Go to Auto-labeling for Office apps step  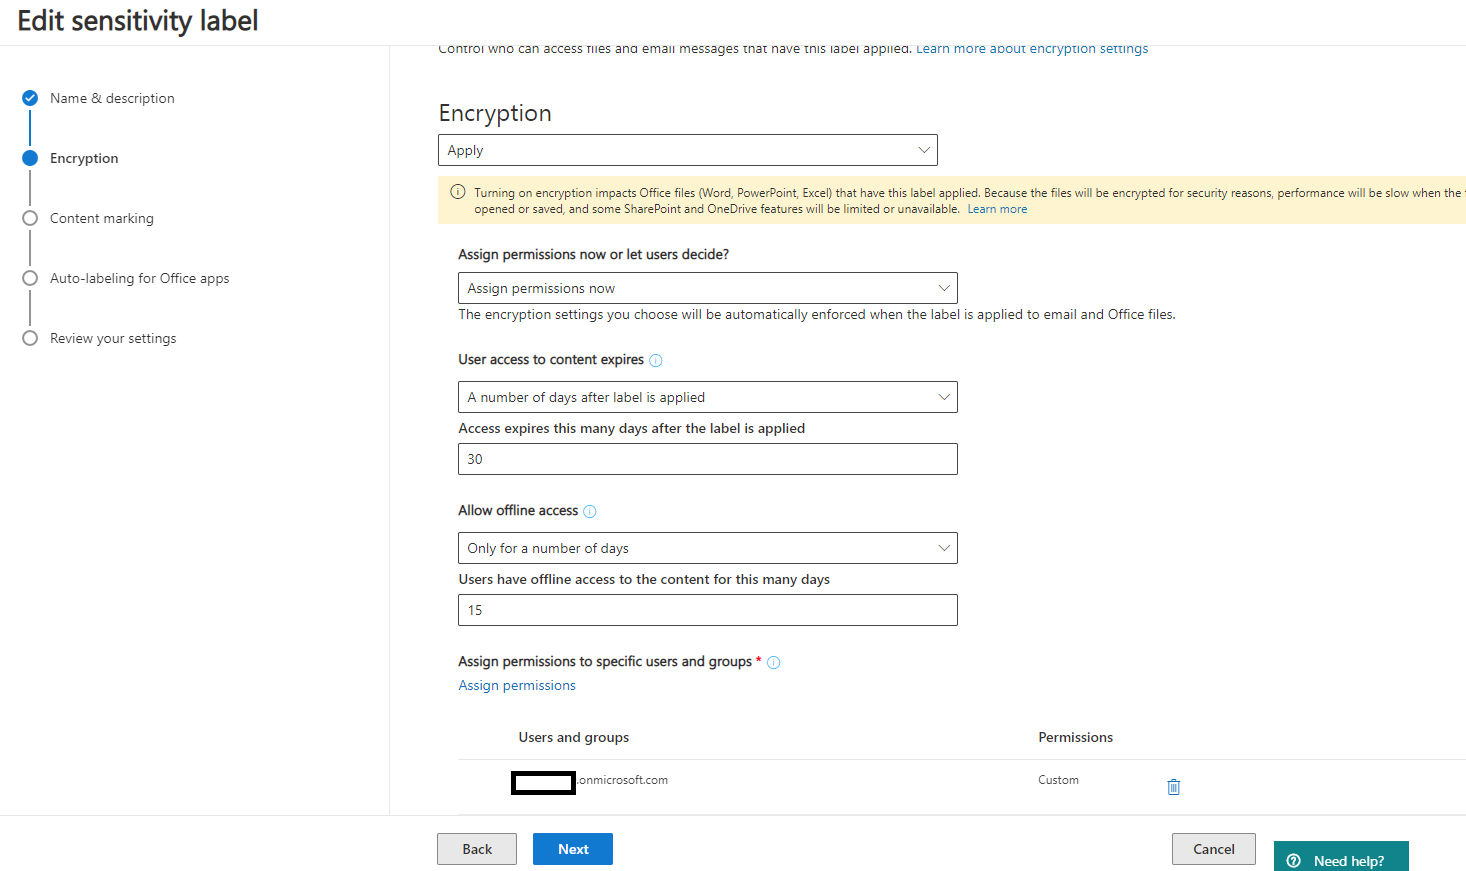pos(140,278)
